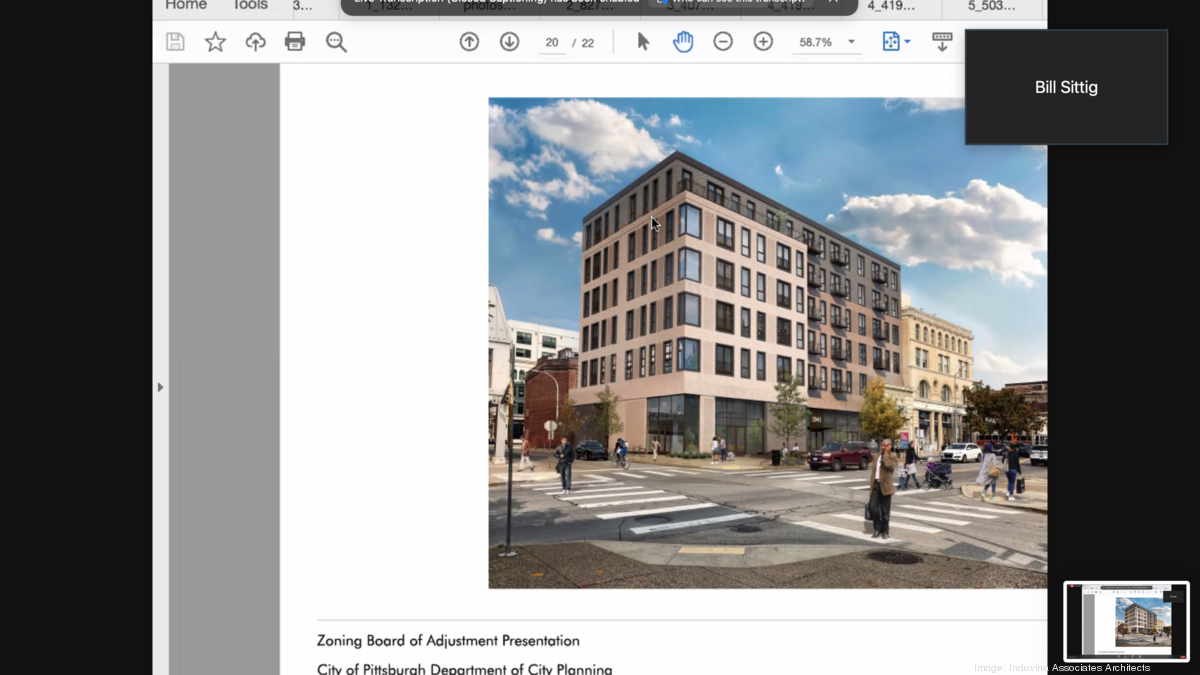Screen dimensions: 1200x675
Task: Save the PDF document
Action: [x=175, y=41]
